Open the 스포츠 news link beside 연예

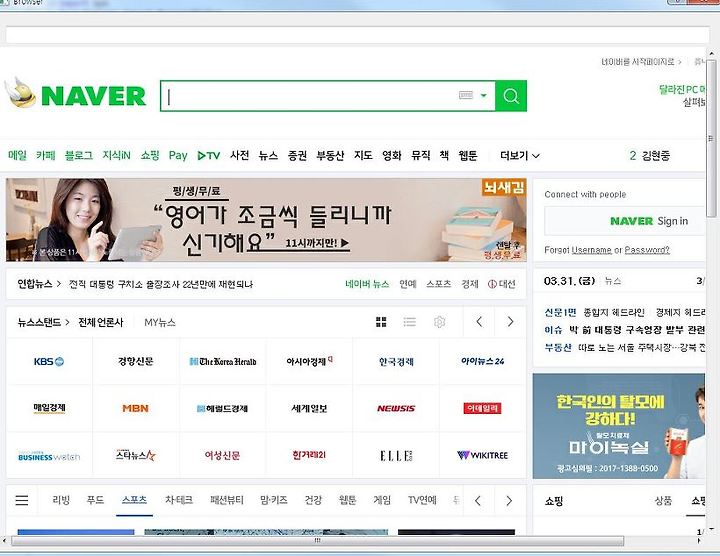tap(439, 284)
